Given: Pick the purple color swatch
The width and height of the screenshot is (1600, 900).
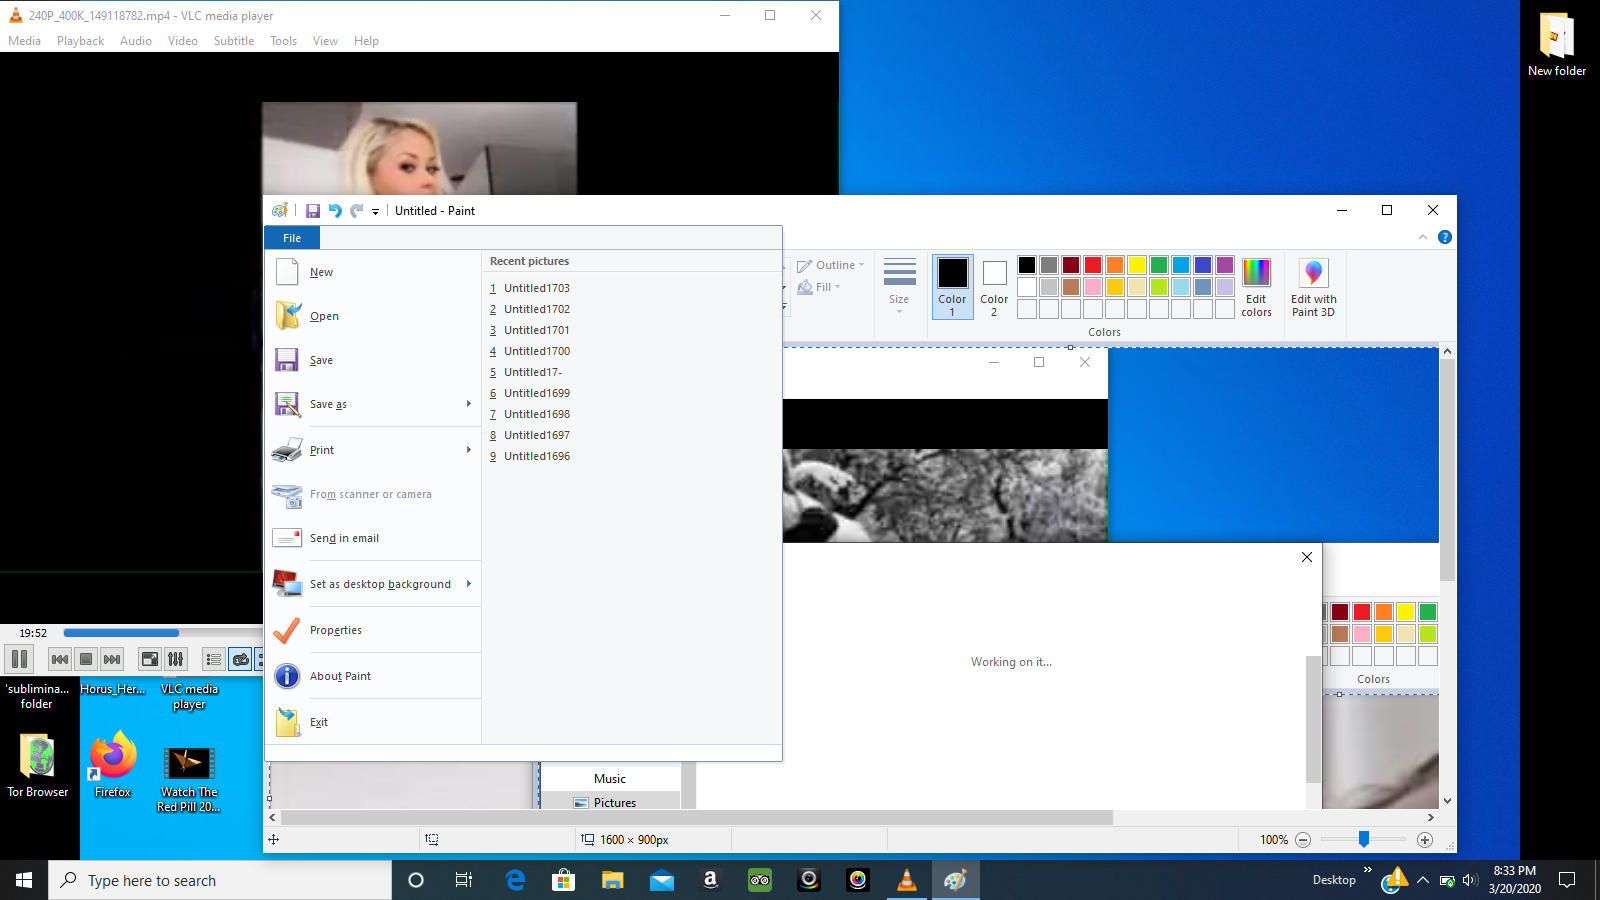Looking at the screenshot, I should [x=1225, y=265].
